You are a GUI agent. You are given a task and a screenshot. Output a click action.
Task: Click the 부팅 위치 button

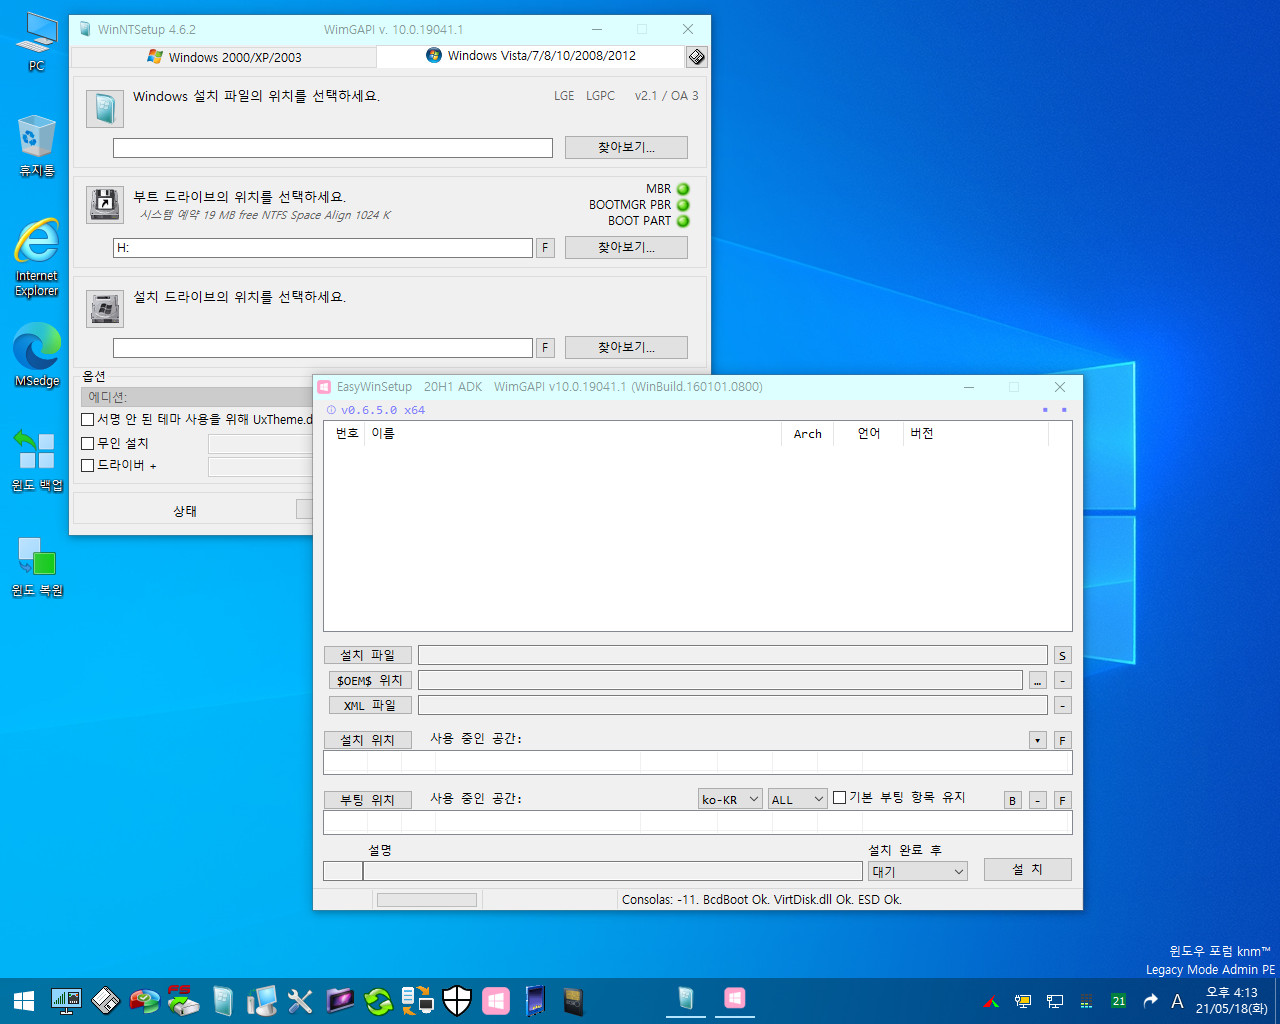tap(368, 800)
